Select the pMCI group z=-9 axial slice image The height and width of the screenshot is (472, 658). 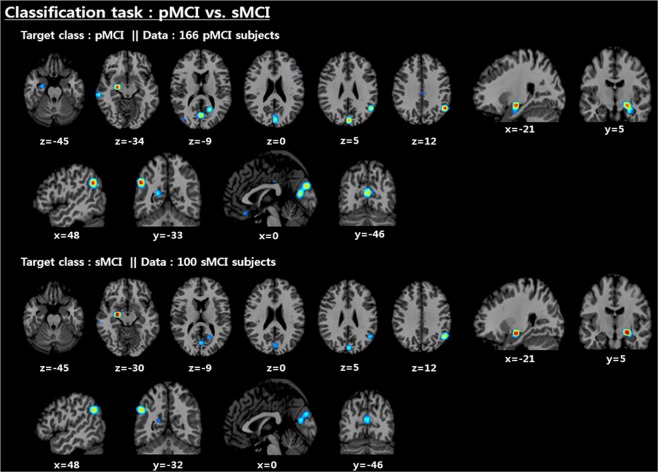pos(201,89)
